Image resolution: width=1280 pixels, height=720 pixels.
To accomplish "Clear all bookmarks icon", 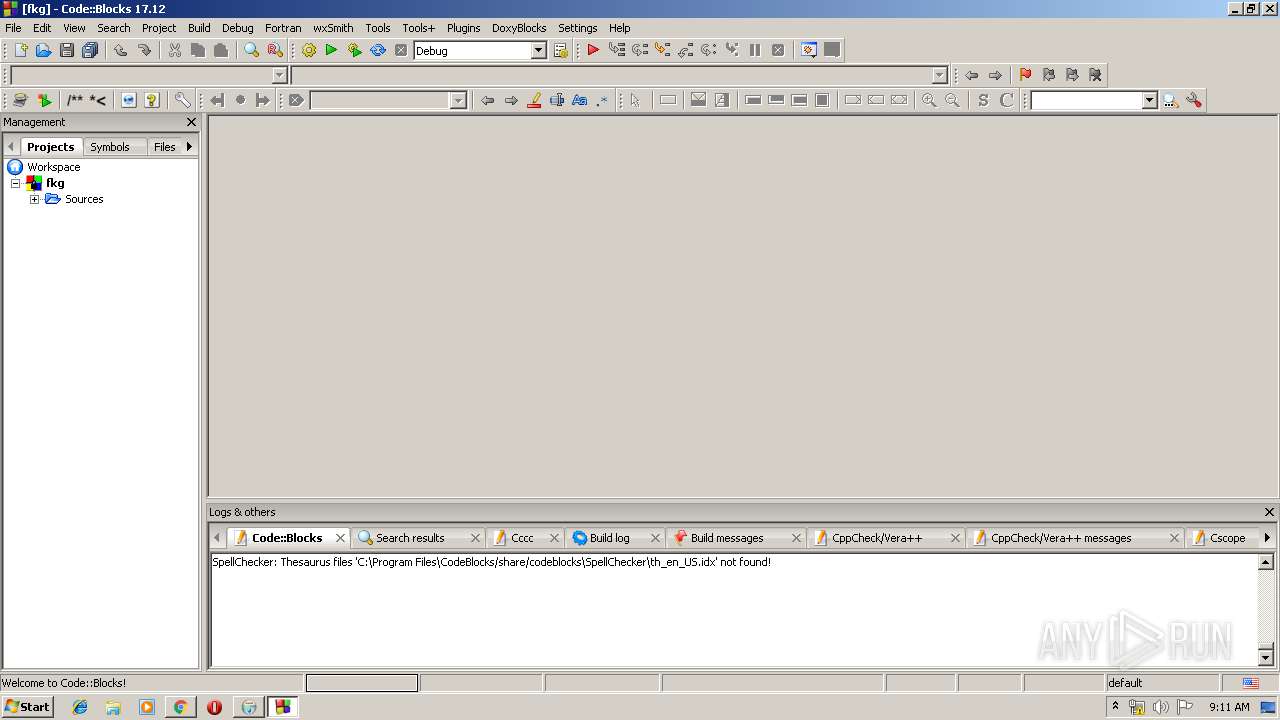I will (1095, 75).
